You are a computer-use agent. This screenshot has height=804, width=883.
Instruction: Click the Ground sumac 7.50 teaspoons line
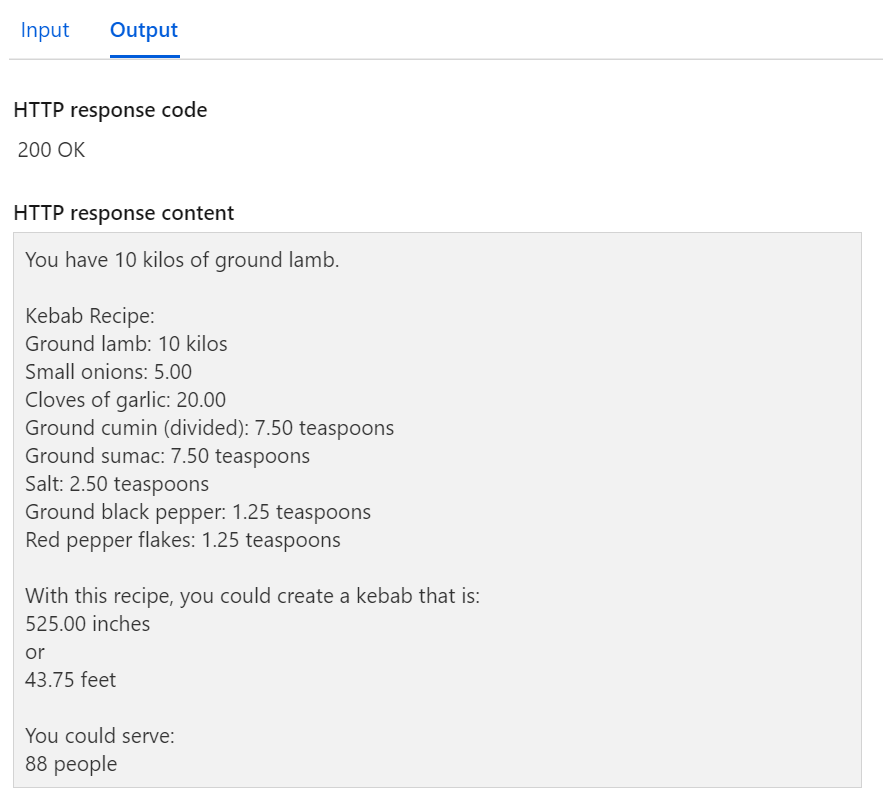click(167, 456)
